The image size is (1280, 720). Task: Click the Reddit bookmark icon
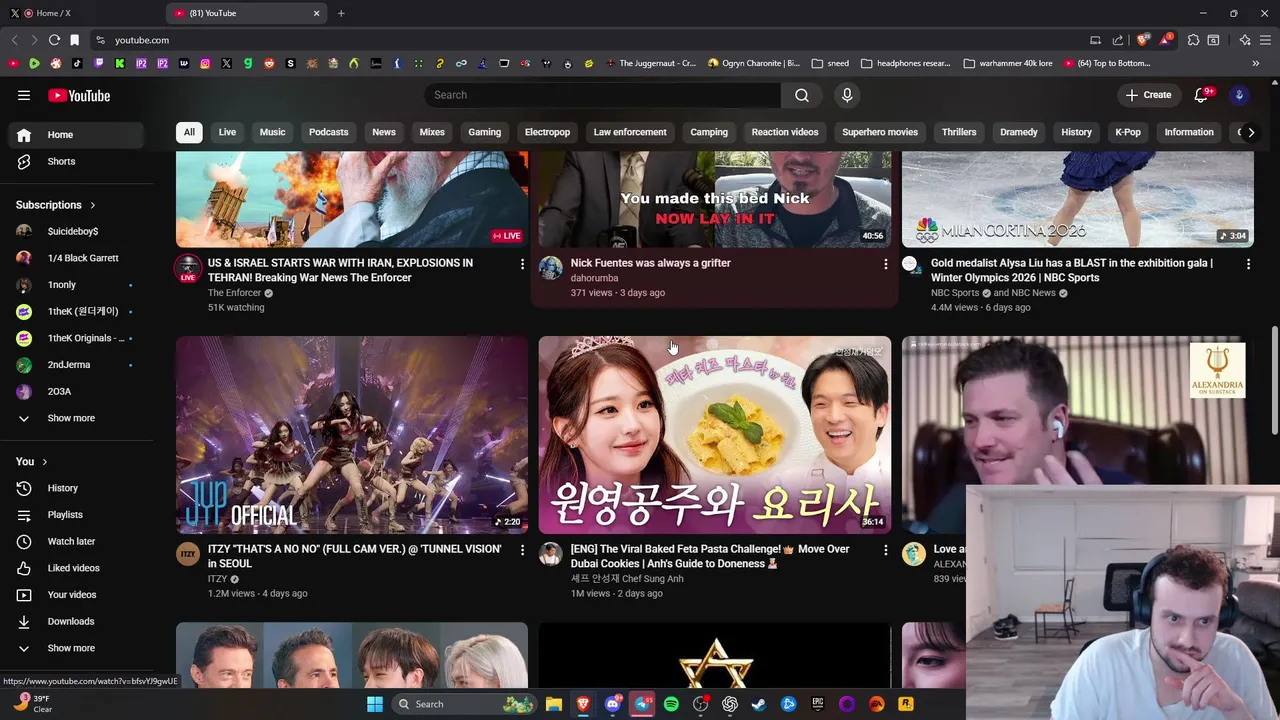coord(269,63)
